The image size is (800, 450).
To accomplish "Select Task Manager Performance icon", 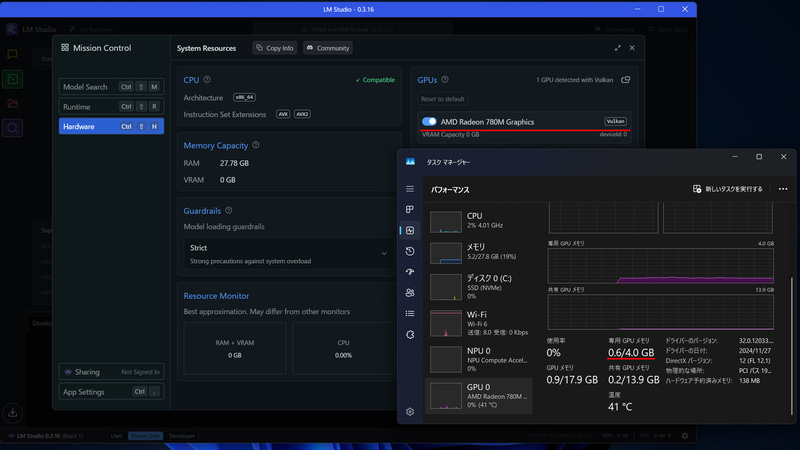I will (410, 230).
